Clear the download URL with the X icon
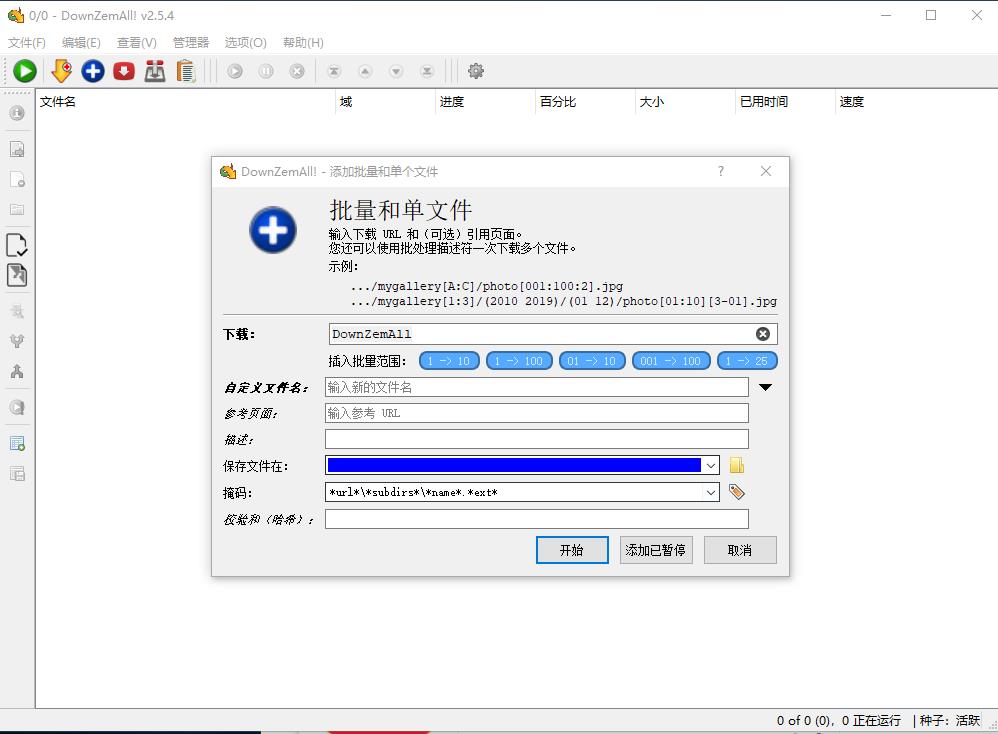This screenshot has width=998, height=734. pyautogui.click(x=763, y=334)
